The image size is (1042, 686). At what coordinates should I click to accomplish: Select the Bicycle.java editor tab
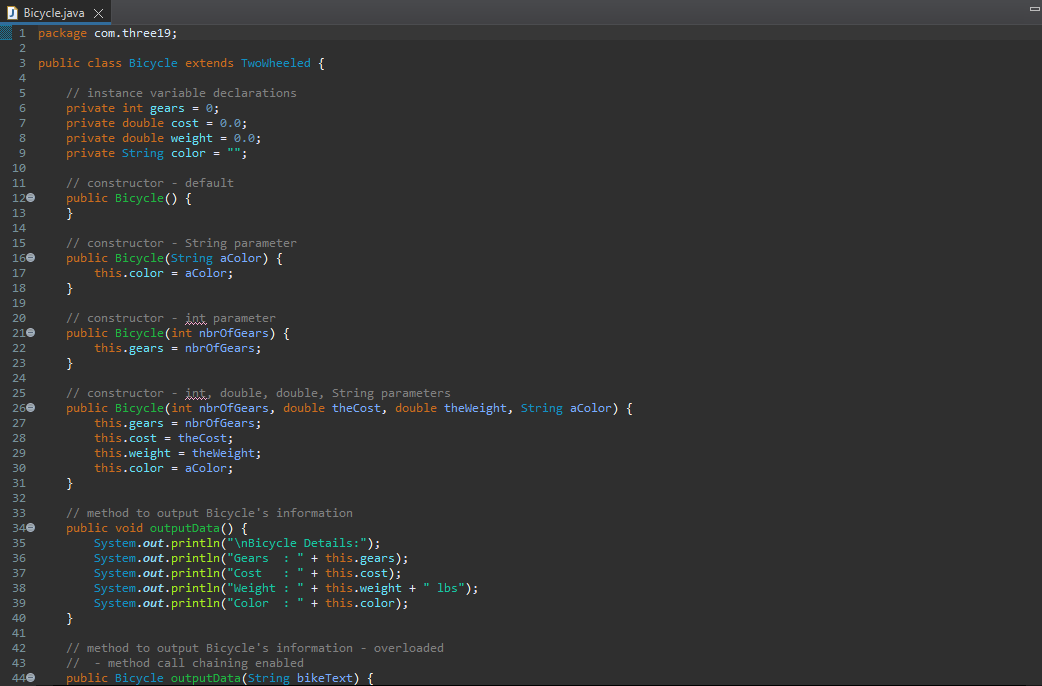55,14
